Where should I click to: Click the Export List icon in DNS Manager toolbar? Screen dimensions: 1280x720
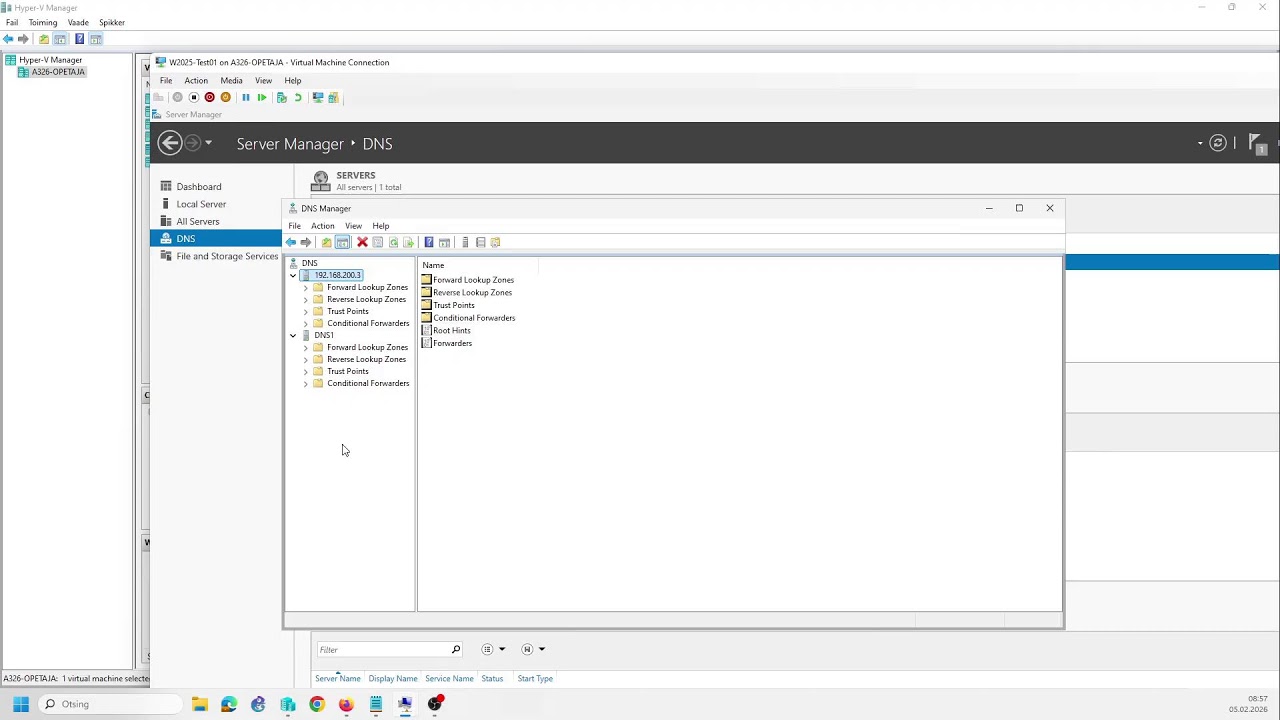pyautogui.click(x=408, y=242)
